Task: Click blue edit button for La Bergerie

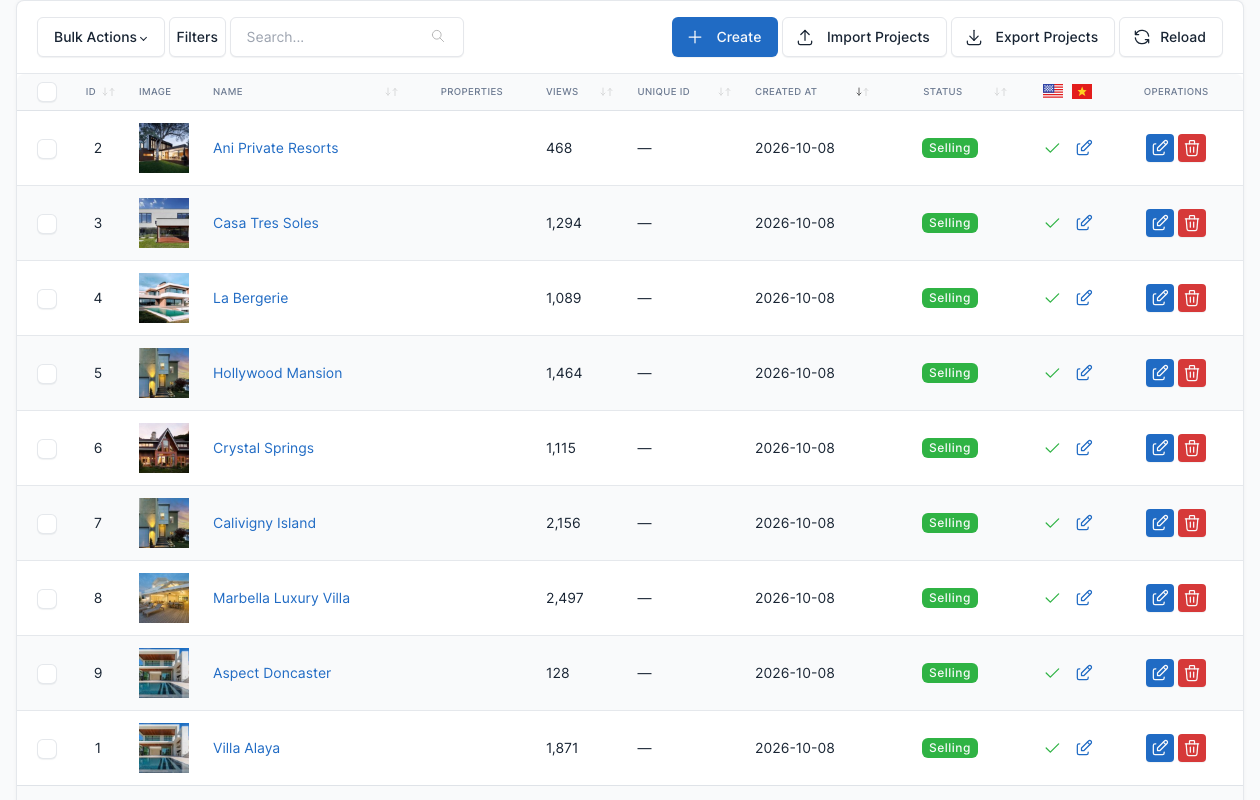Action: coord(1160,298)
